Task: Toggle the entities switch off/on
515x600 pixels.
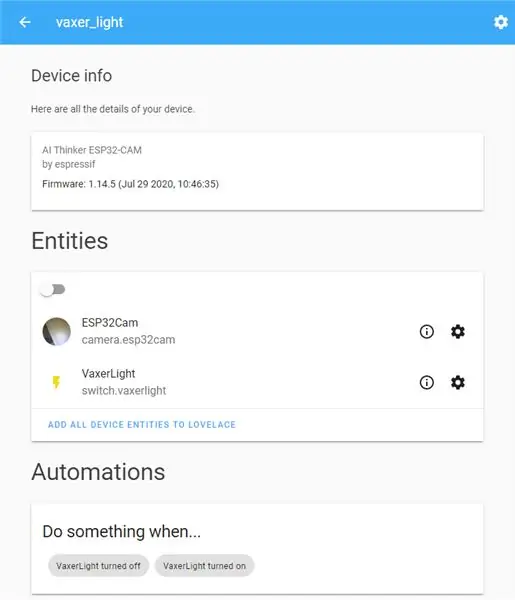Action: point(53,290)
